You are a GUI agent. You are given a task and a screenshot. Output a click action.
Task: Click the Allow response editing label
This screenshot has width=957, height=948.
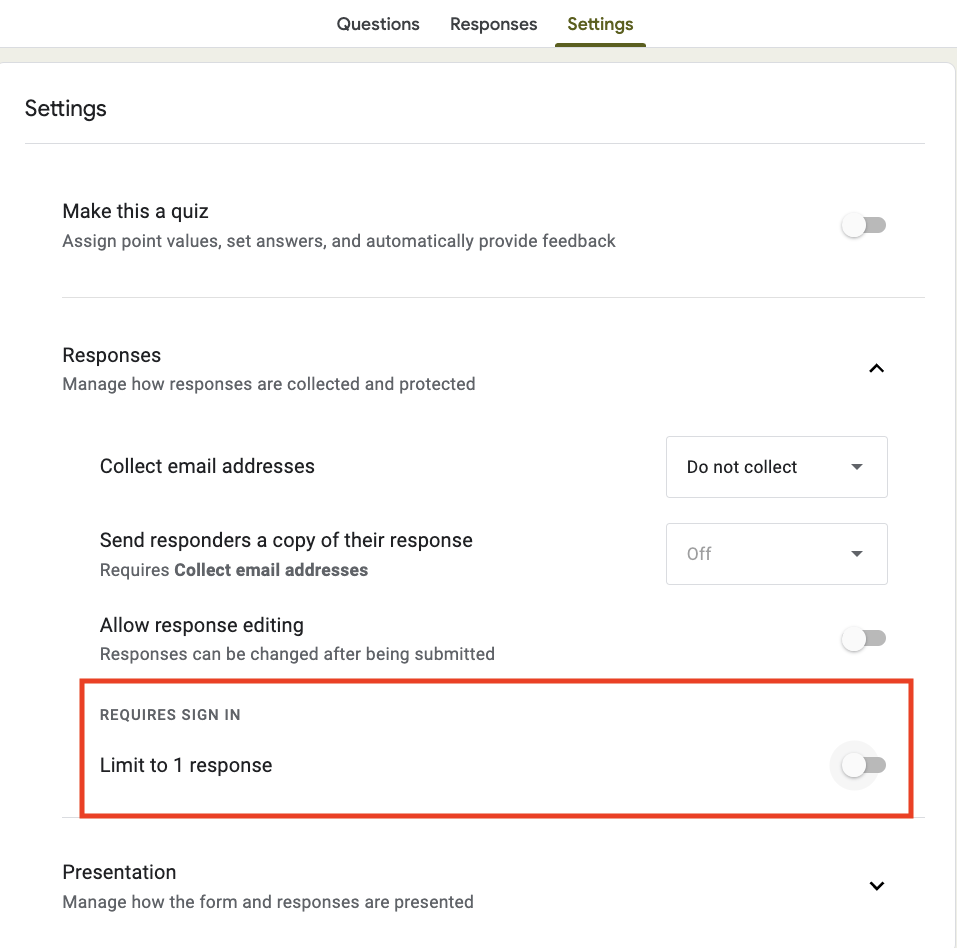point(201,625)
